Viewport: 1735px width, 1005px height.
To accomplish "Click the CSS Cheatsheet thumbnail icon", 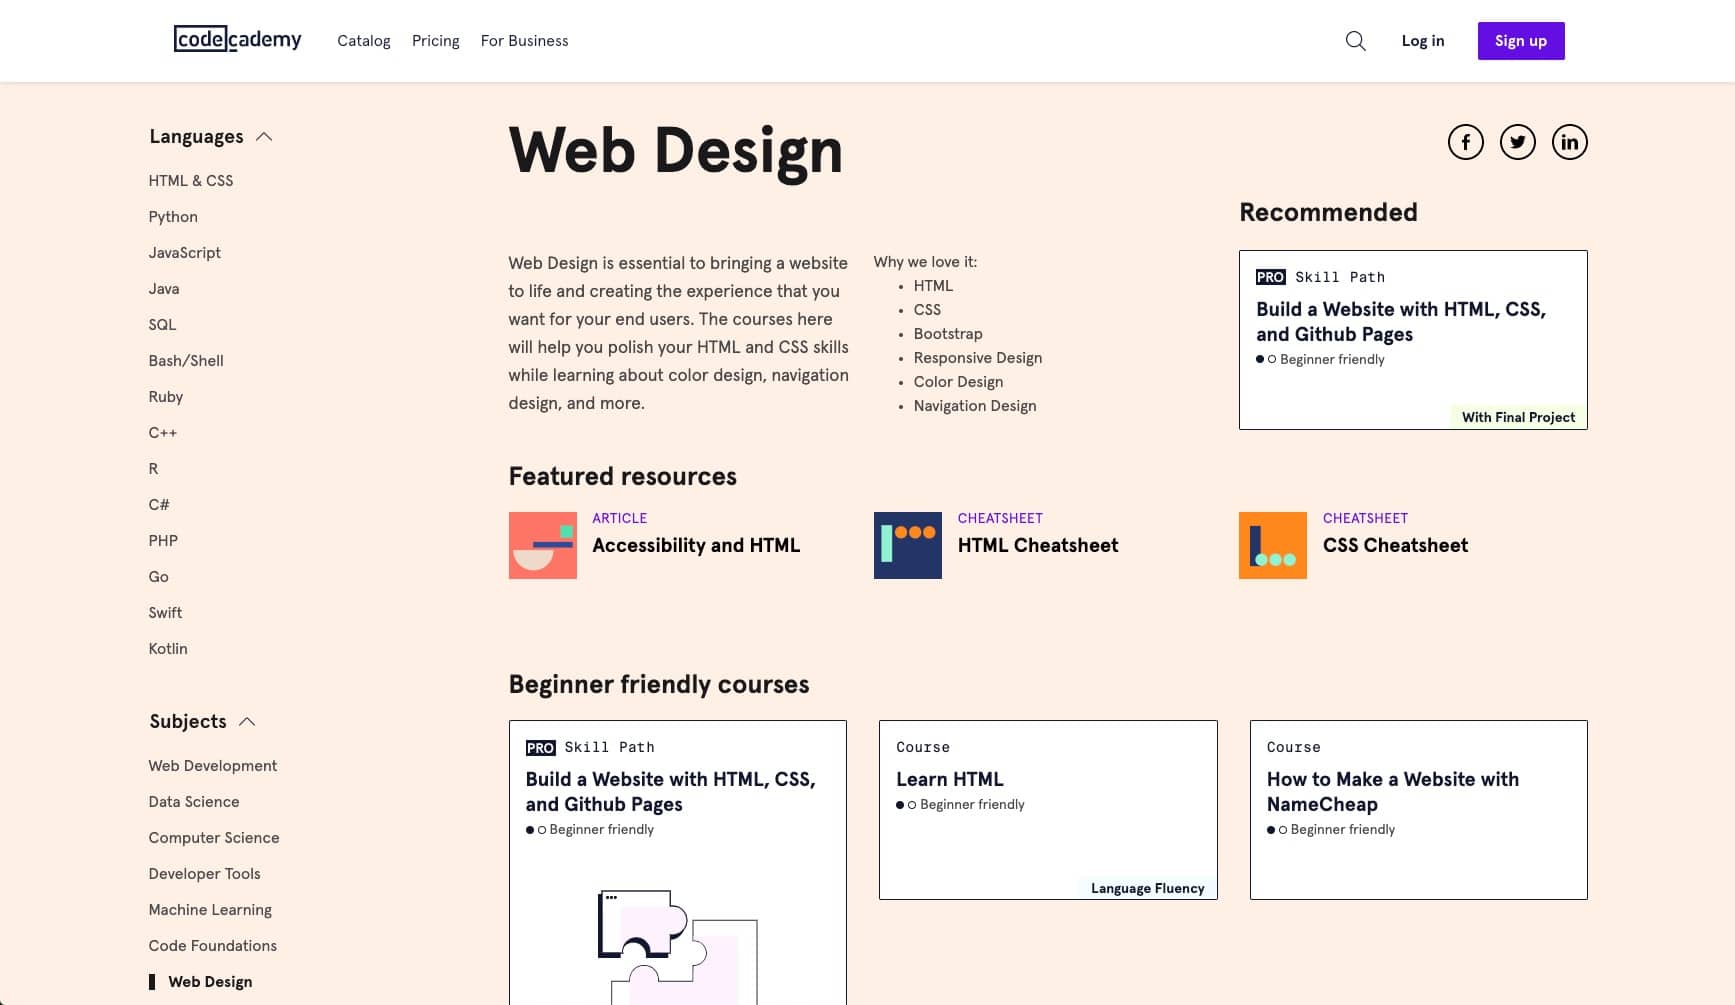I will [1272, 545].
